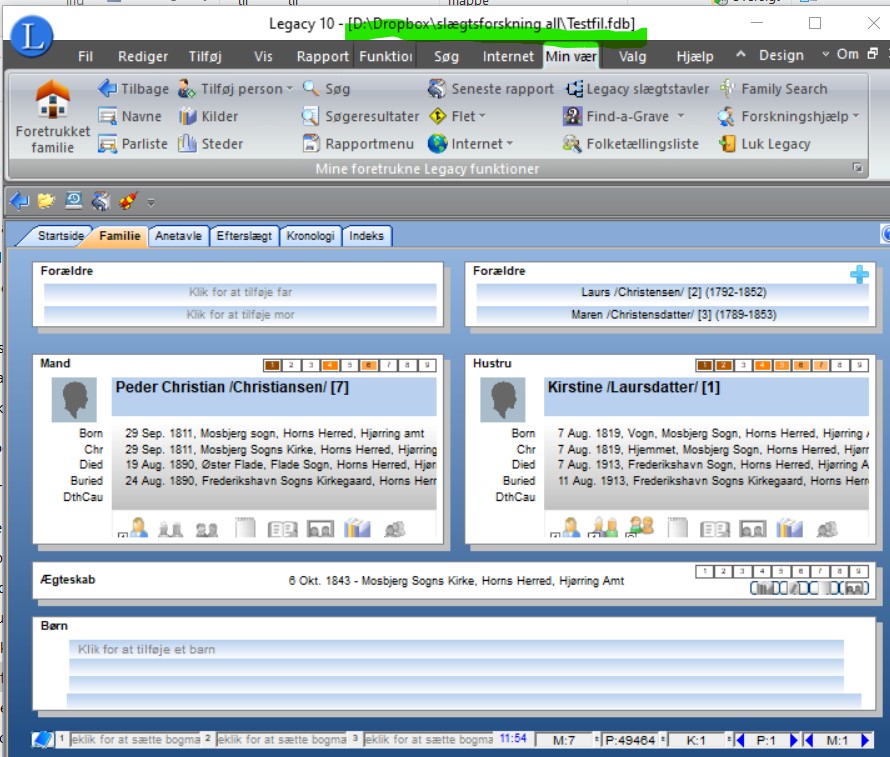Expand the Flet dropdown
This screenshot has width=890, height=757.
[x=482, y=116]
